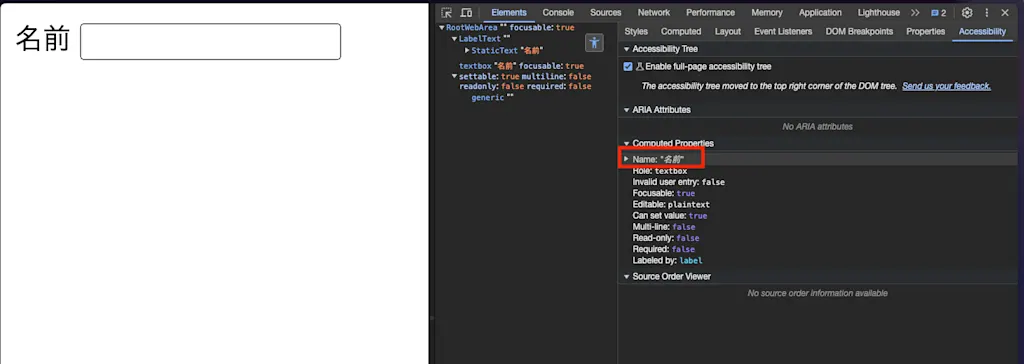The width and height of the screenshot is (1024, 364).
Task: Click No source order information available text
Action: (817, 293)
